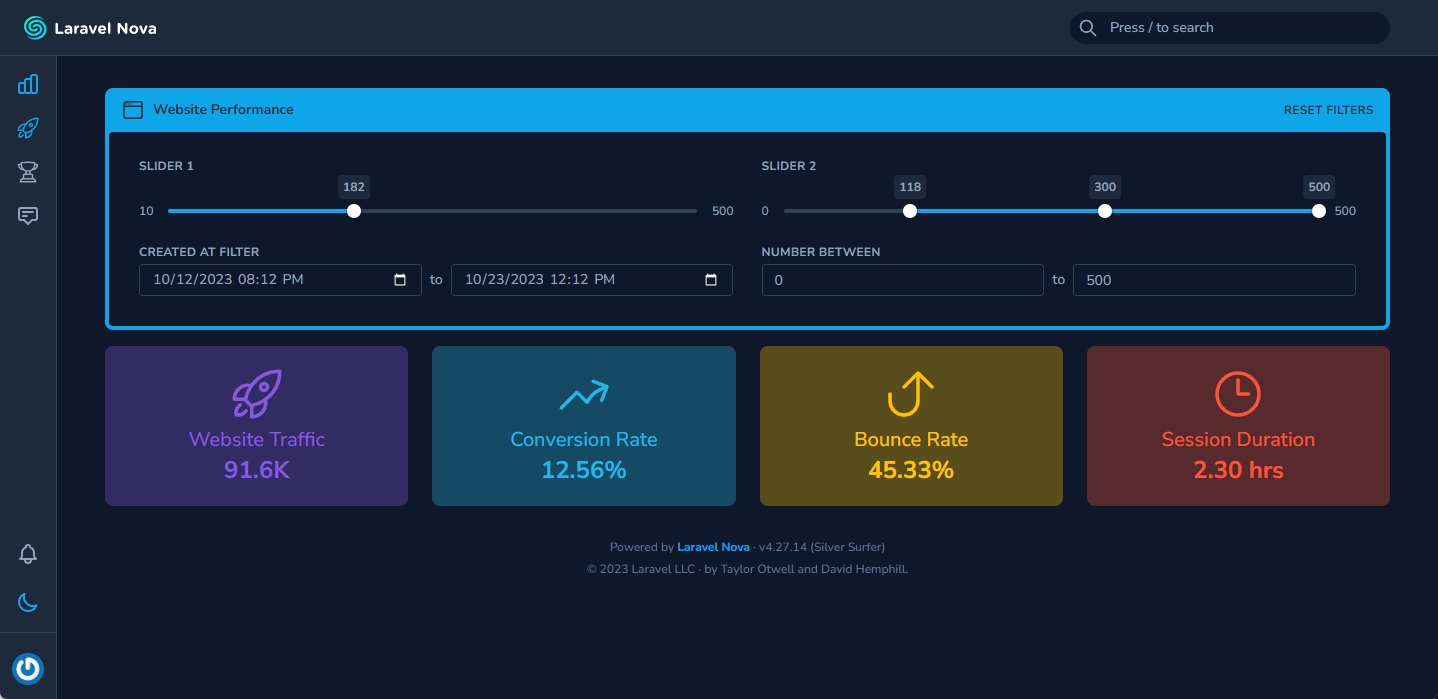Click the 2.30 hrs value
Viewport: 1438px width, 699px height.
[1238, 470]
